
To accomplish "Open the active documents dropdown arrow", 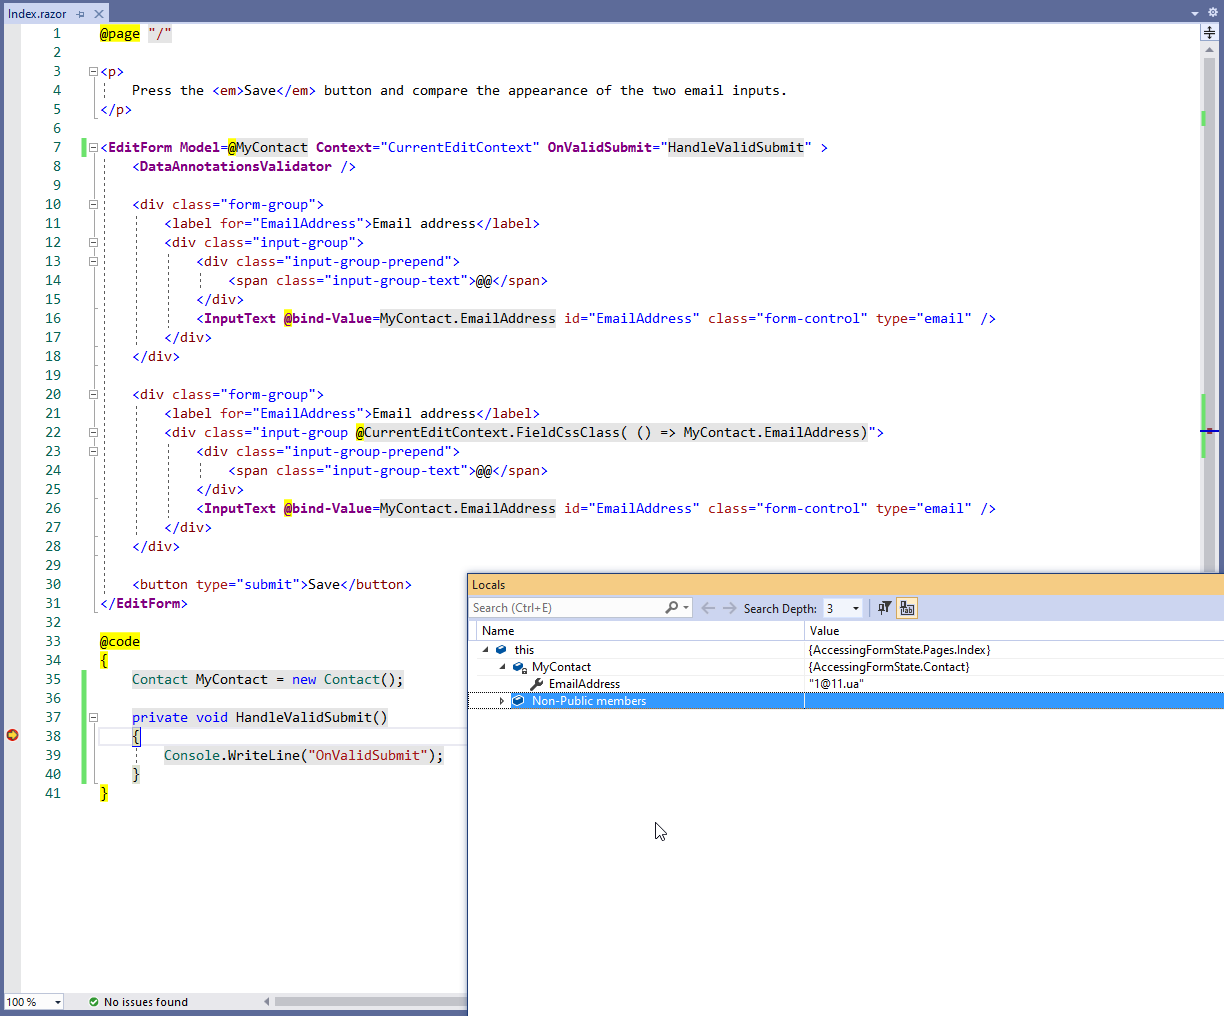I will (1195, 13).
